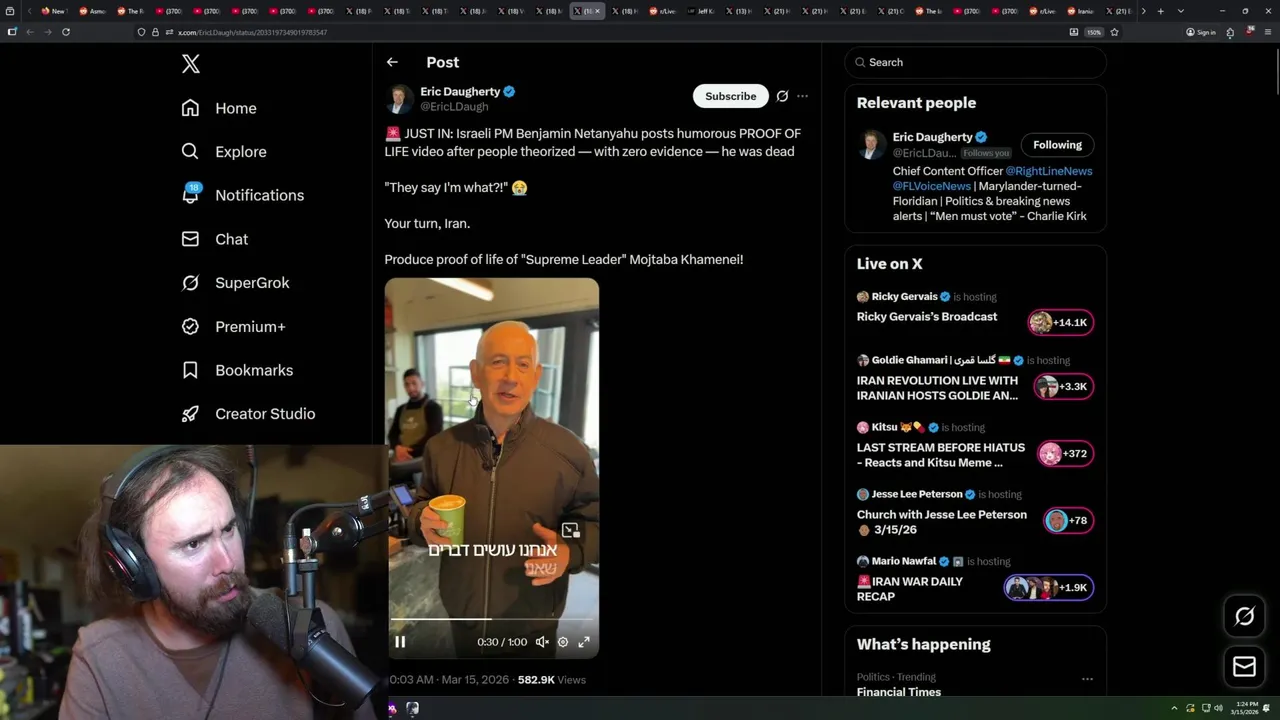Open the video settings gear
1280x720 pixels.
(563, 642)
